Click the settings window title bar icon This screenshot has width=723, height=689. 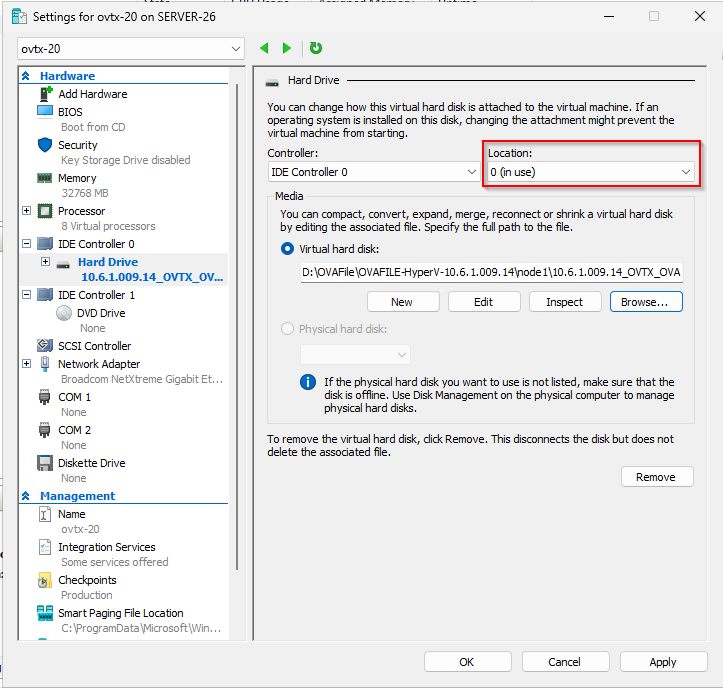click(19, 17)
